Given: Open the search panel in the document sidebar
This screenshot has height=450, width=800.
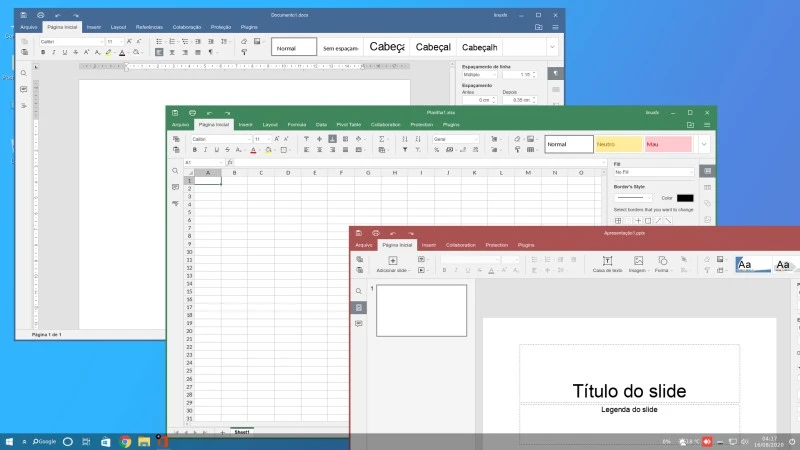Looking at the screenshot, I should point(23,73).
